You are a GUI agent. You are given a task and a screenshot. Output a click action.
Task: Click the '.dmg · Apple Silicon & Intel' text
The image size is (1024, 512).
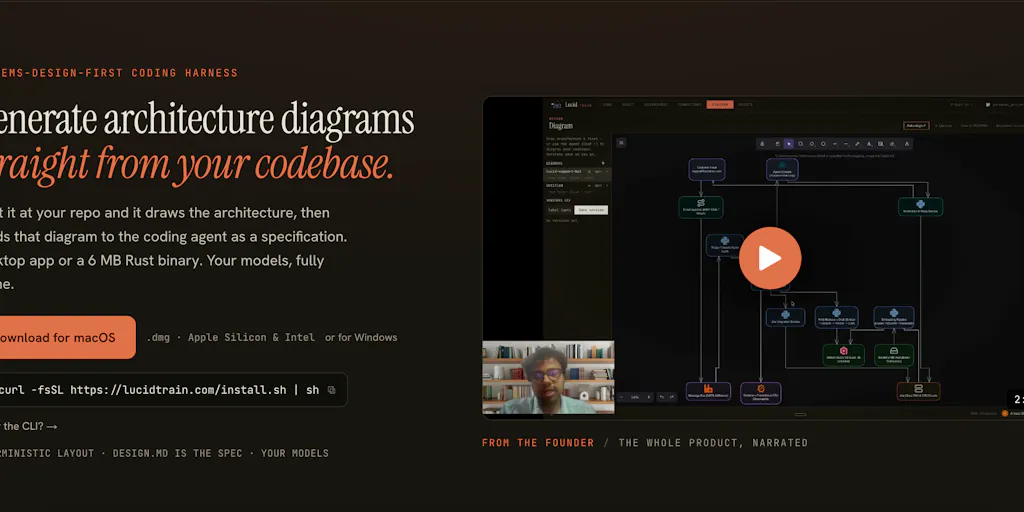tap(231, 338)
